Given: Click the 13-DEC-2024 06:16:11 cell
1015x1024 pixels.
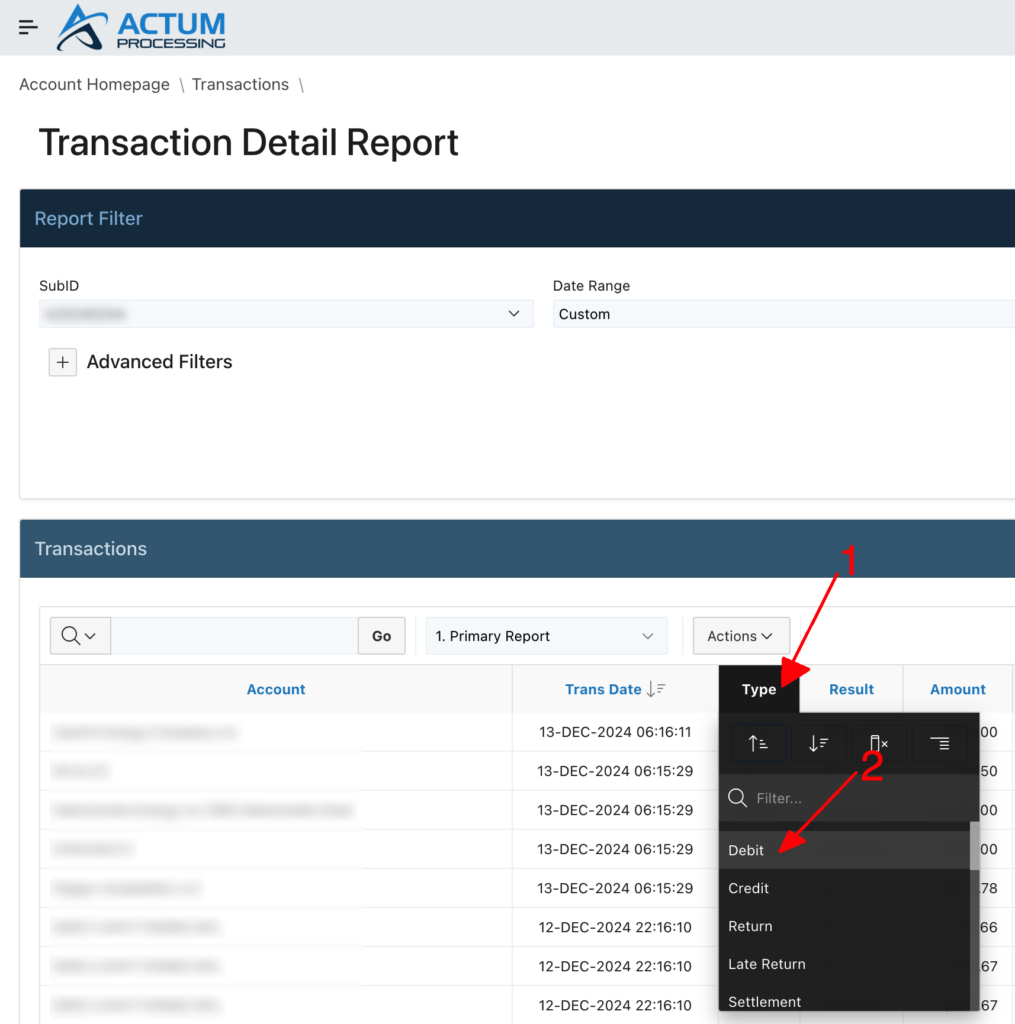Looking at the screenshot, I should coord(615,731).
